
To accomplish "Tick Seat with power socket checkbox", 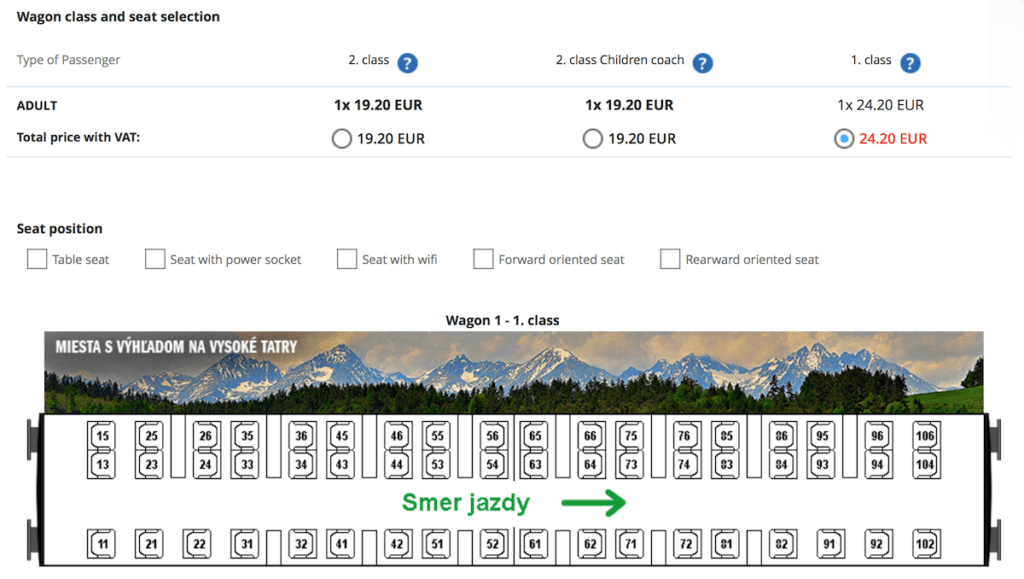I will point(155,259).
